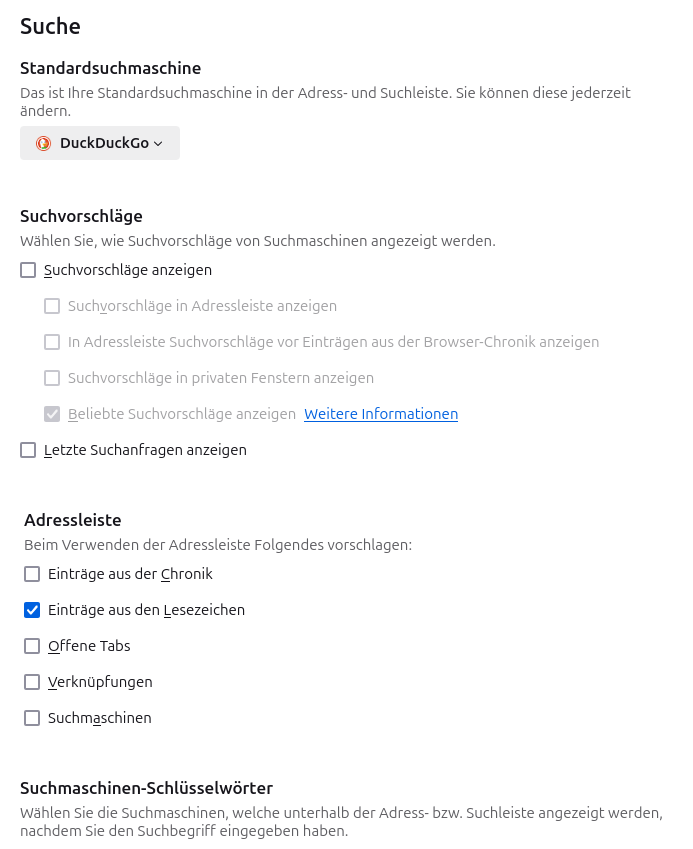Select the 'Suchmaschinen' checkbox
The image size is (693, 849).
click(x=32, y=718)
